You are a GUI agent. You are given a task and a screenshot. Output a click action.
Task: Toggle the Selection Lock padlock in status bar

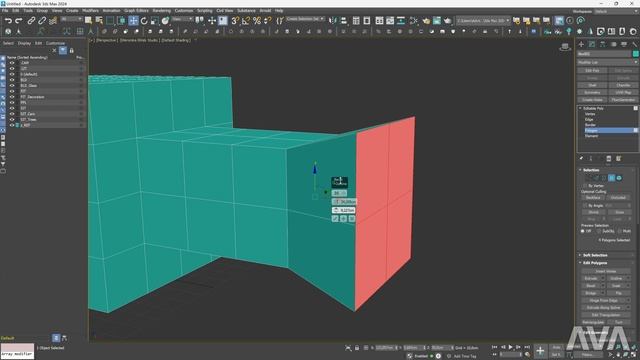click(357, 348)
